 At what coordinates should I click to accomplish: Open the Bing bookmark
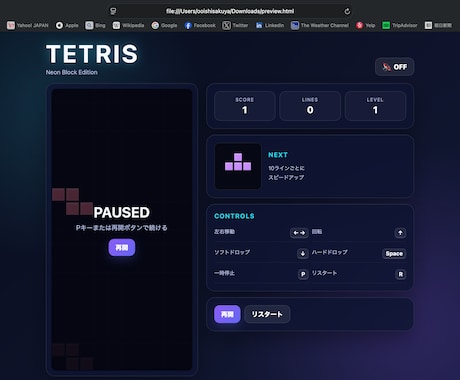95,25
